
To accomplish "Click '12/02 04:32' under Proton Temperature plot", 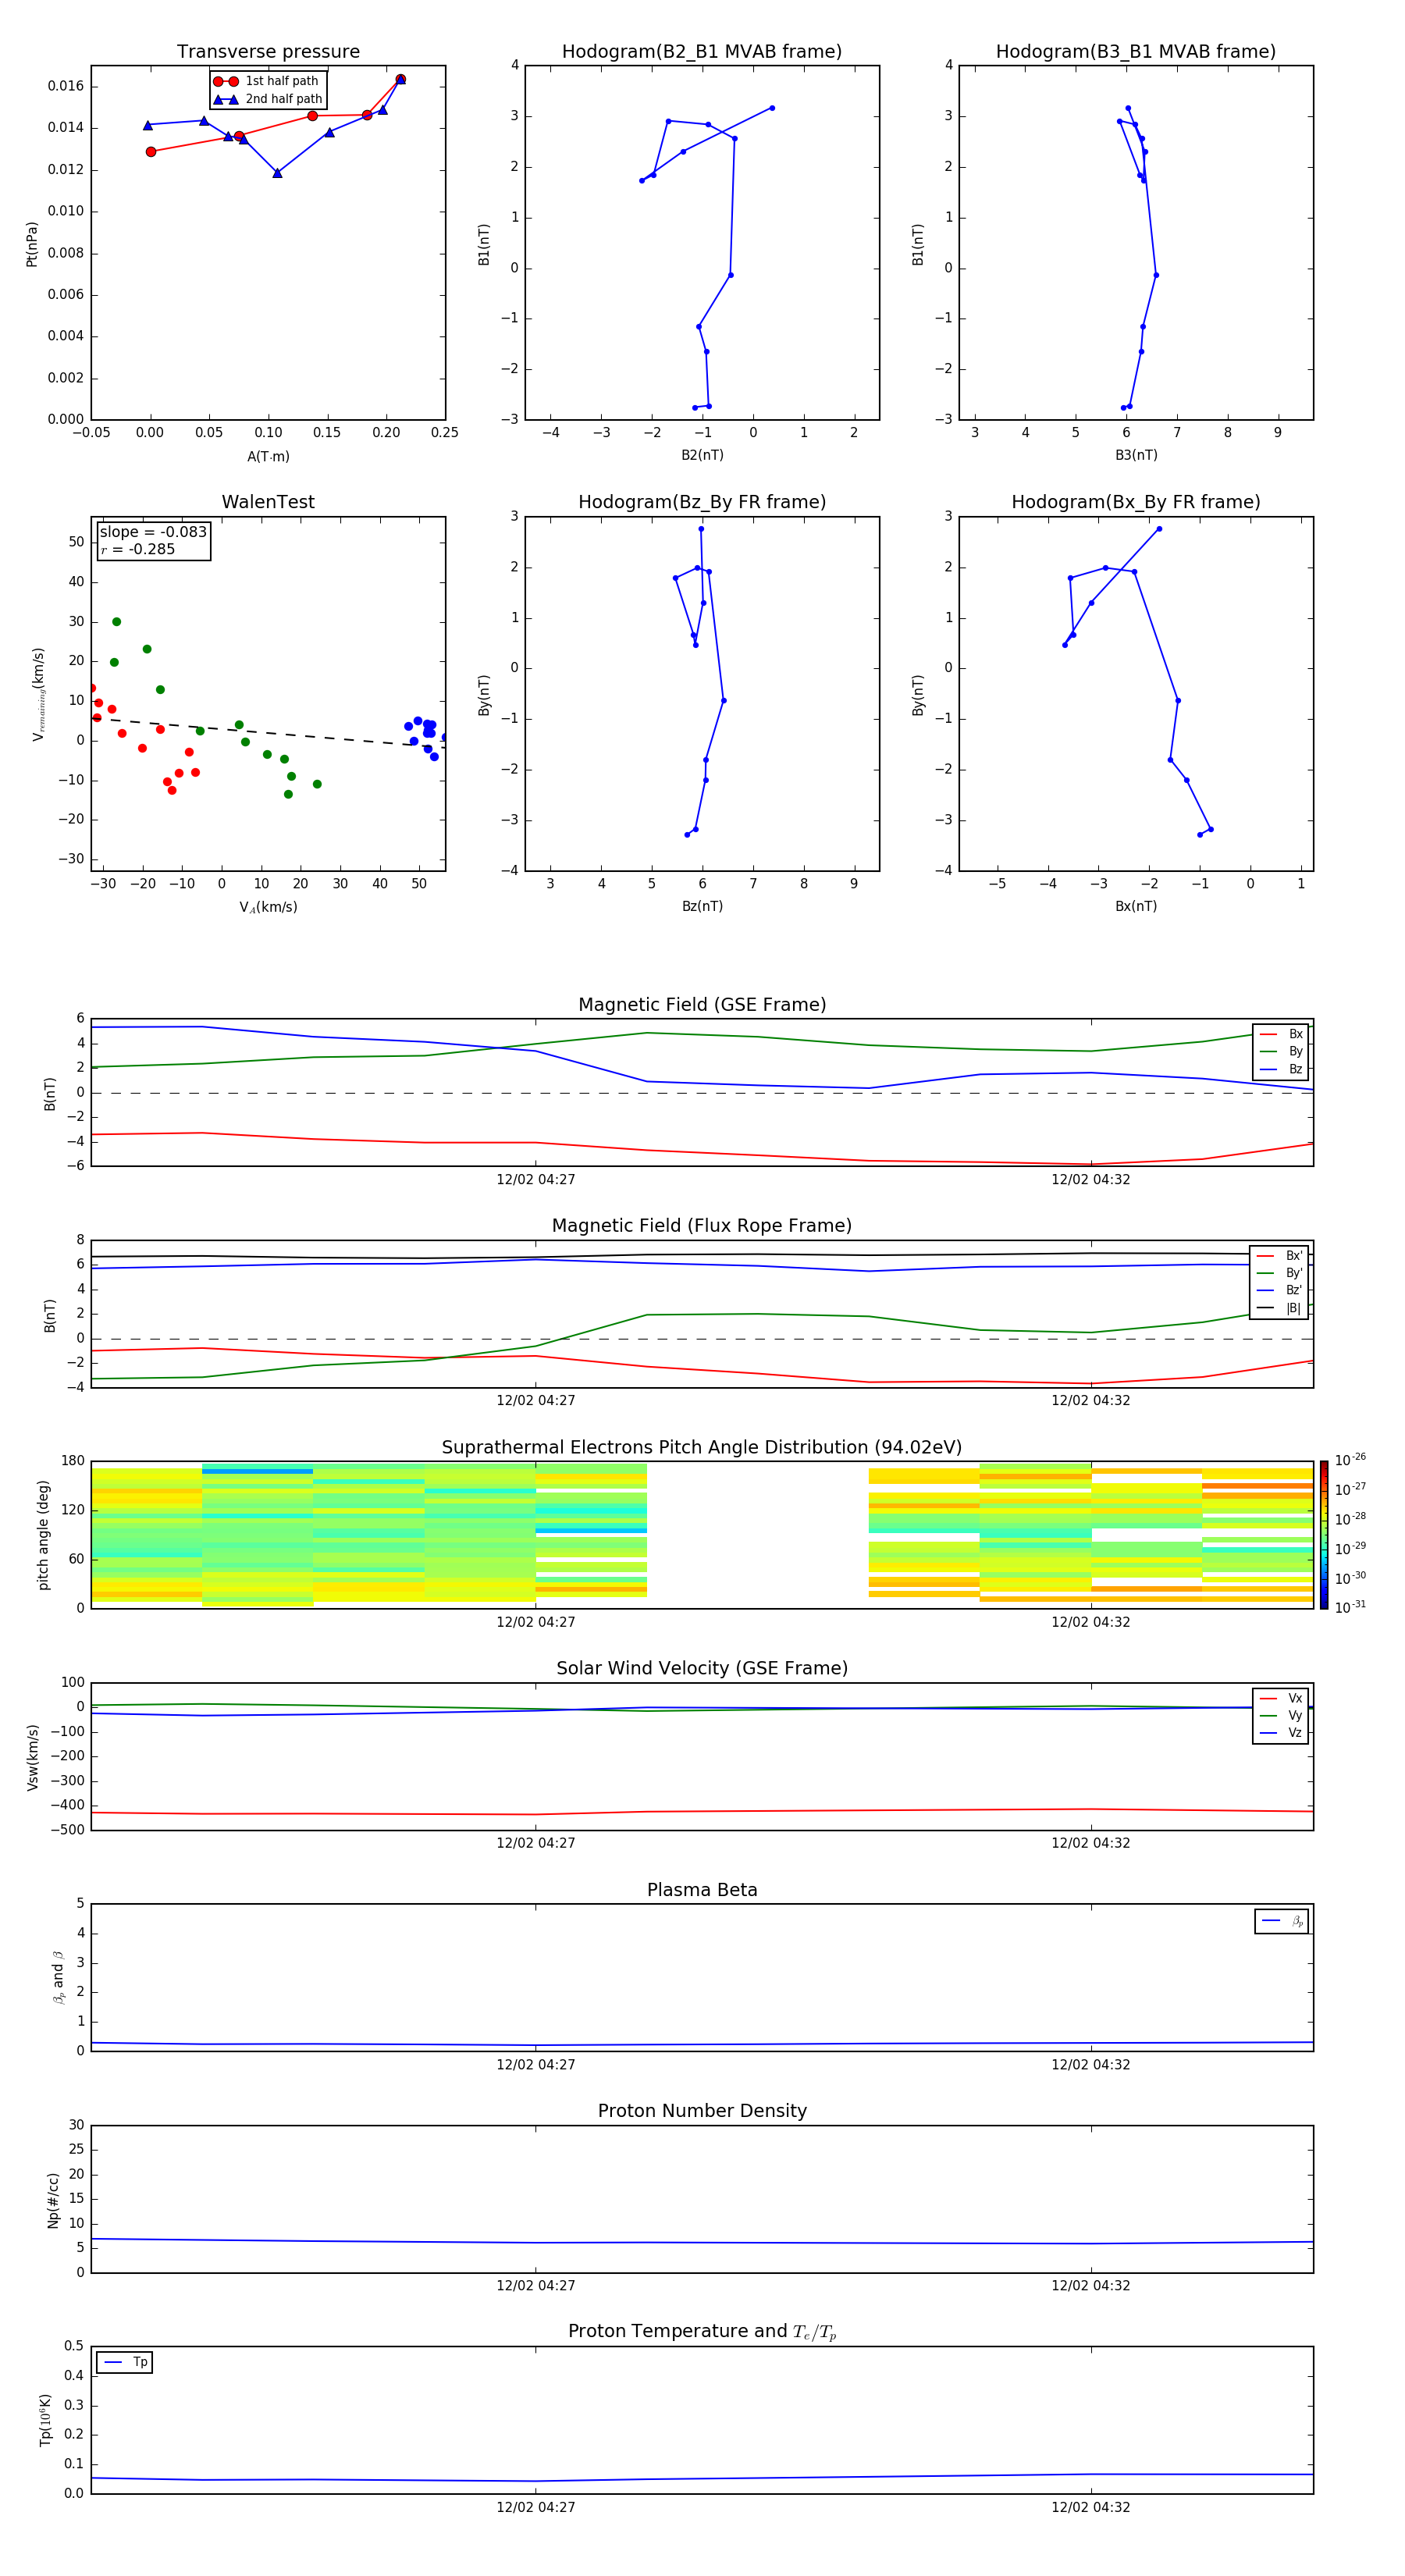I will (x=1091, y=2507).
